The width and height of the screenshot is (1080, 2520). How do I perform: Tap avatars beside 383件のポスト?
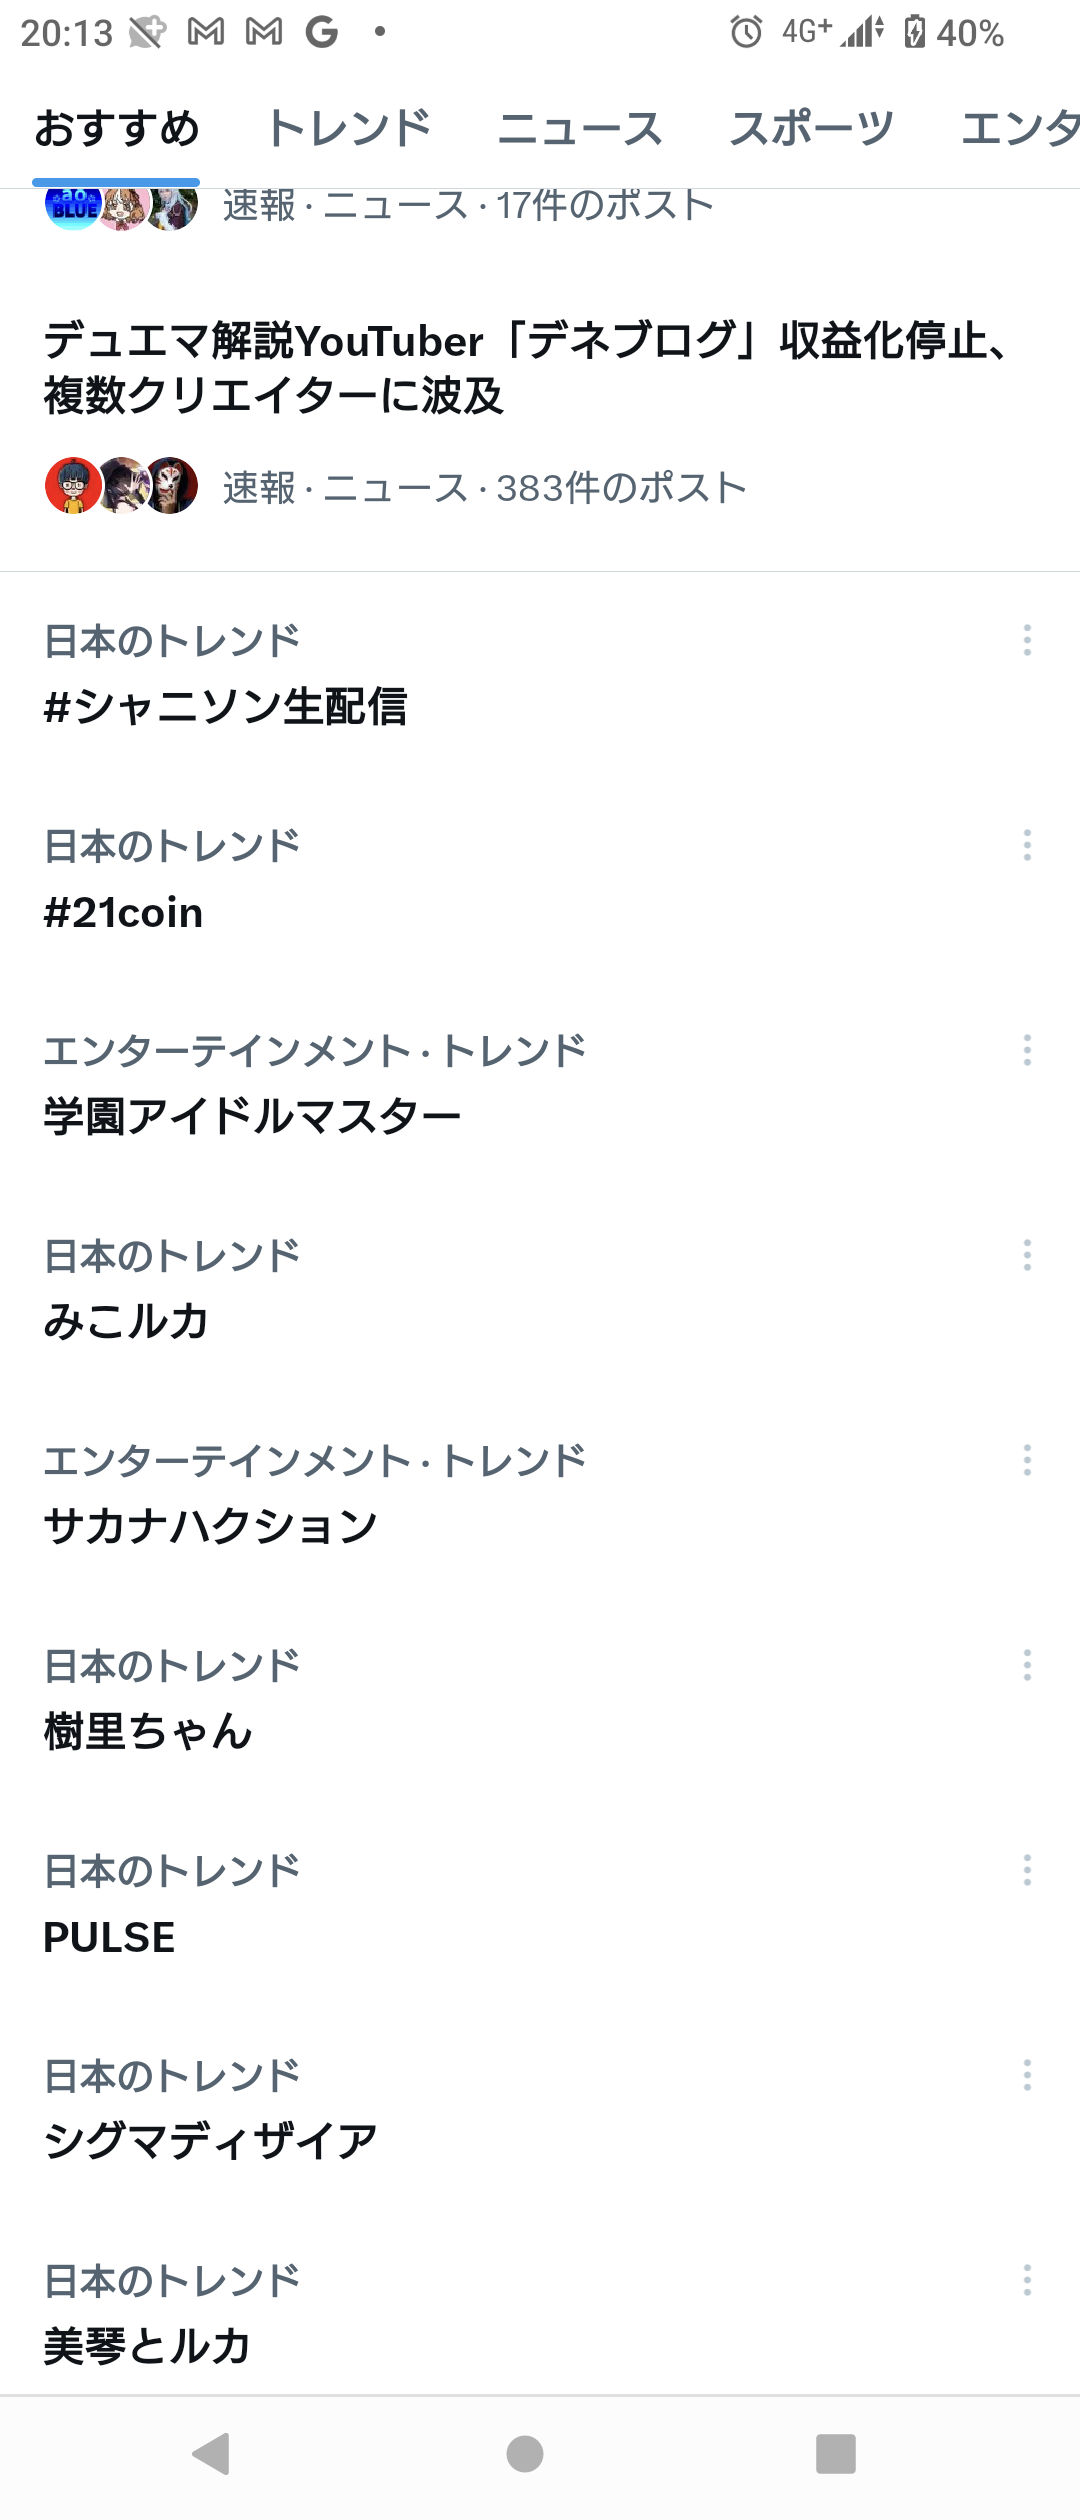click(x=121, y=486)
